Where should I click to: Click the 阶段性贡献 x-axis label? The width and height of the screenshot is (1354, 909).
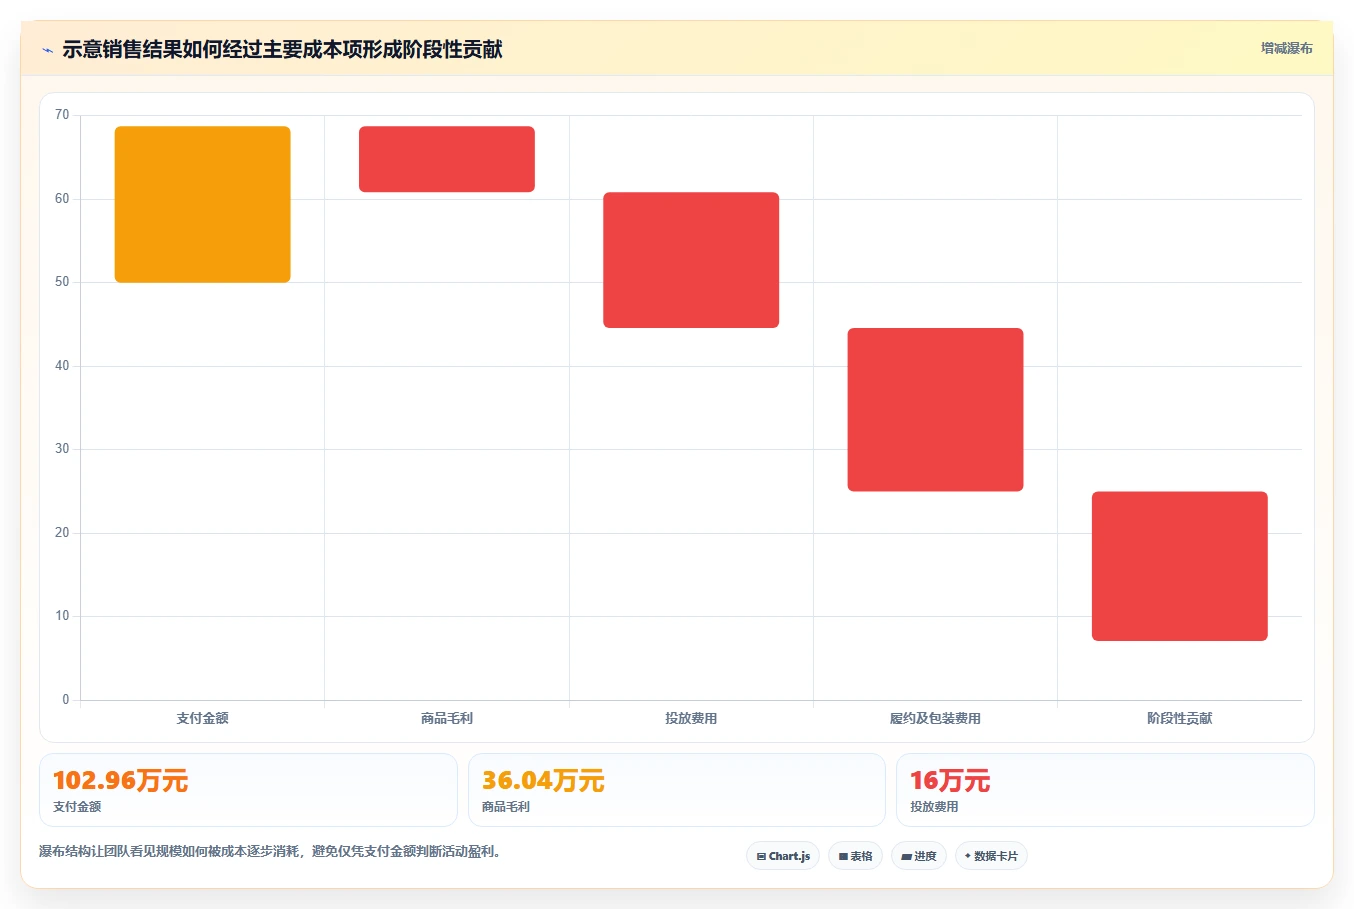1180,718
